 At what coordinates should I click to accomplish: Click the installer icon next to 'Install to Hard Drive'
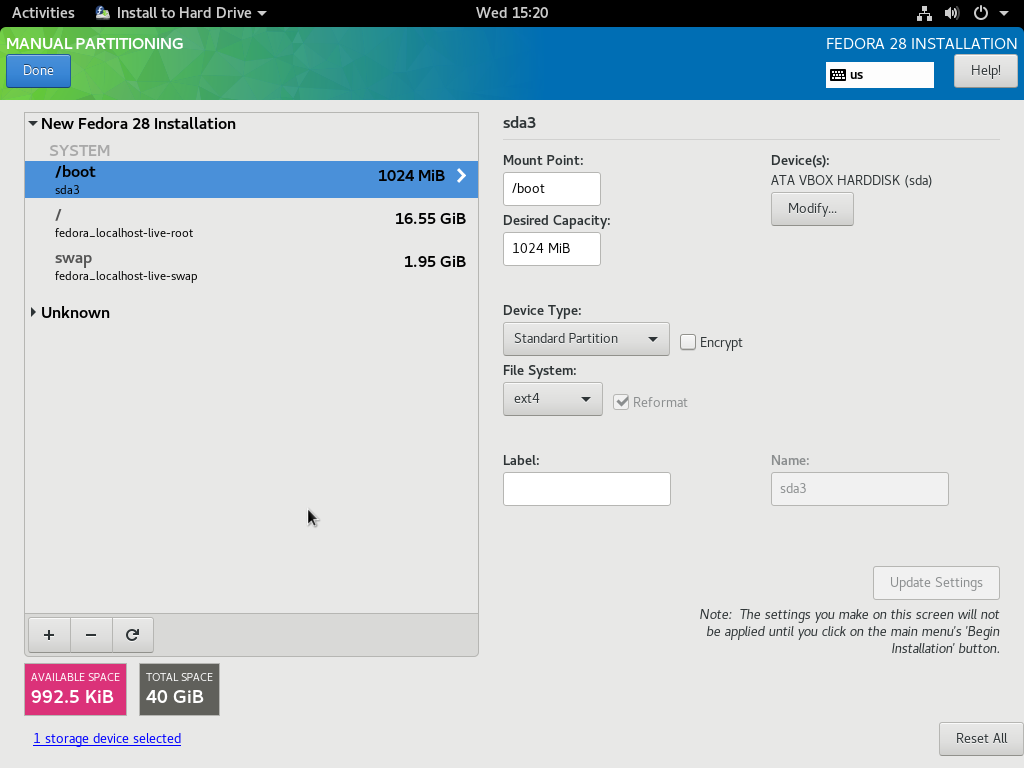pos(103,13)
